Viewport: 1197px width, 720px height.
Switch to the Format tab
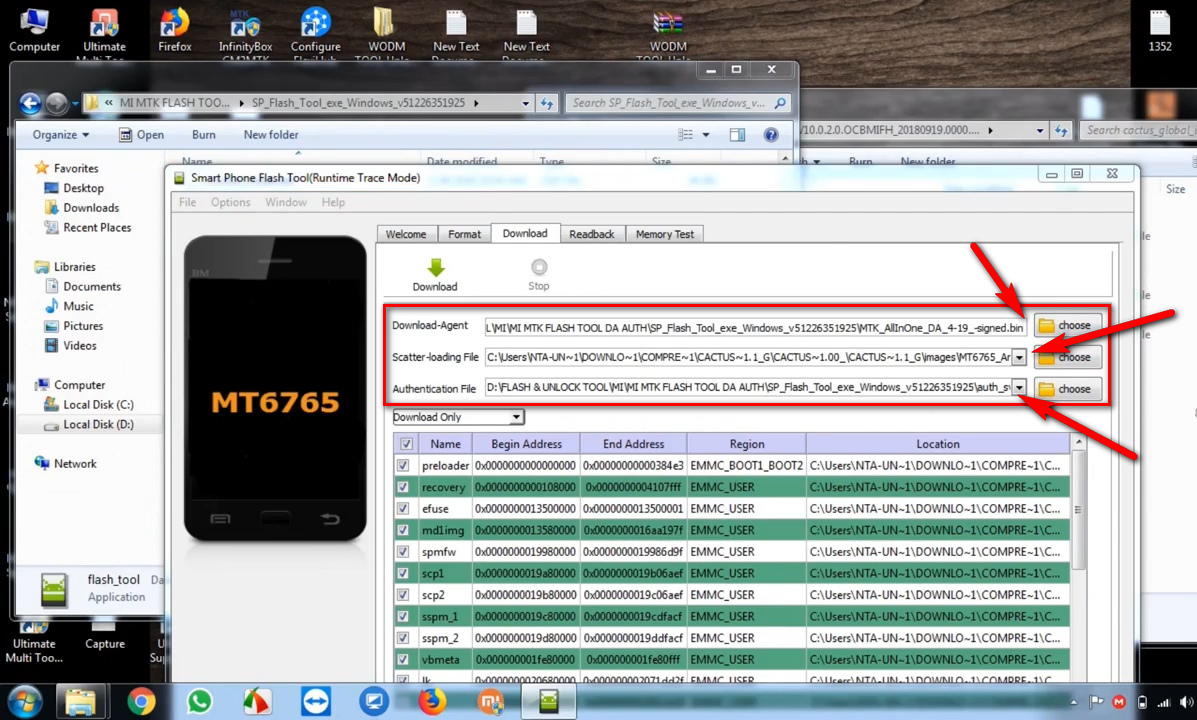click(x=464, y=234)
